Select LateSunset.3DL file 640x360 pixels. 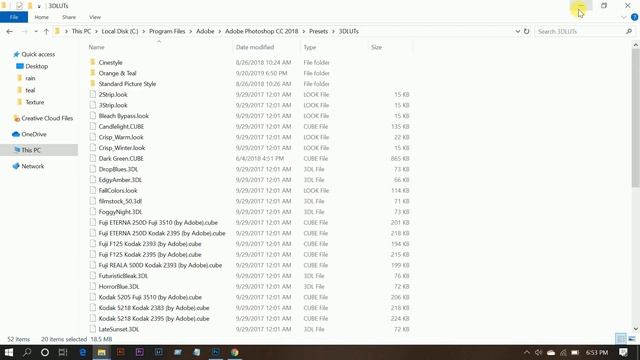(x=118, y=329)
